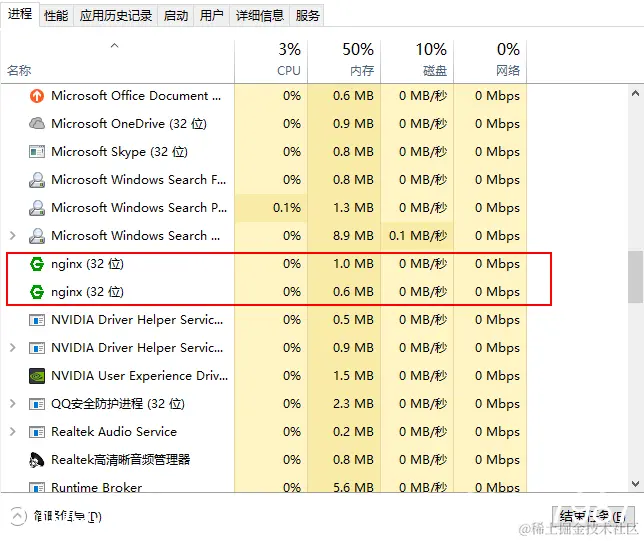Click icon of nginx process using 1.0 MB
The width and height of the screenshot is (644, 541).
tap(37, 264)
